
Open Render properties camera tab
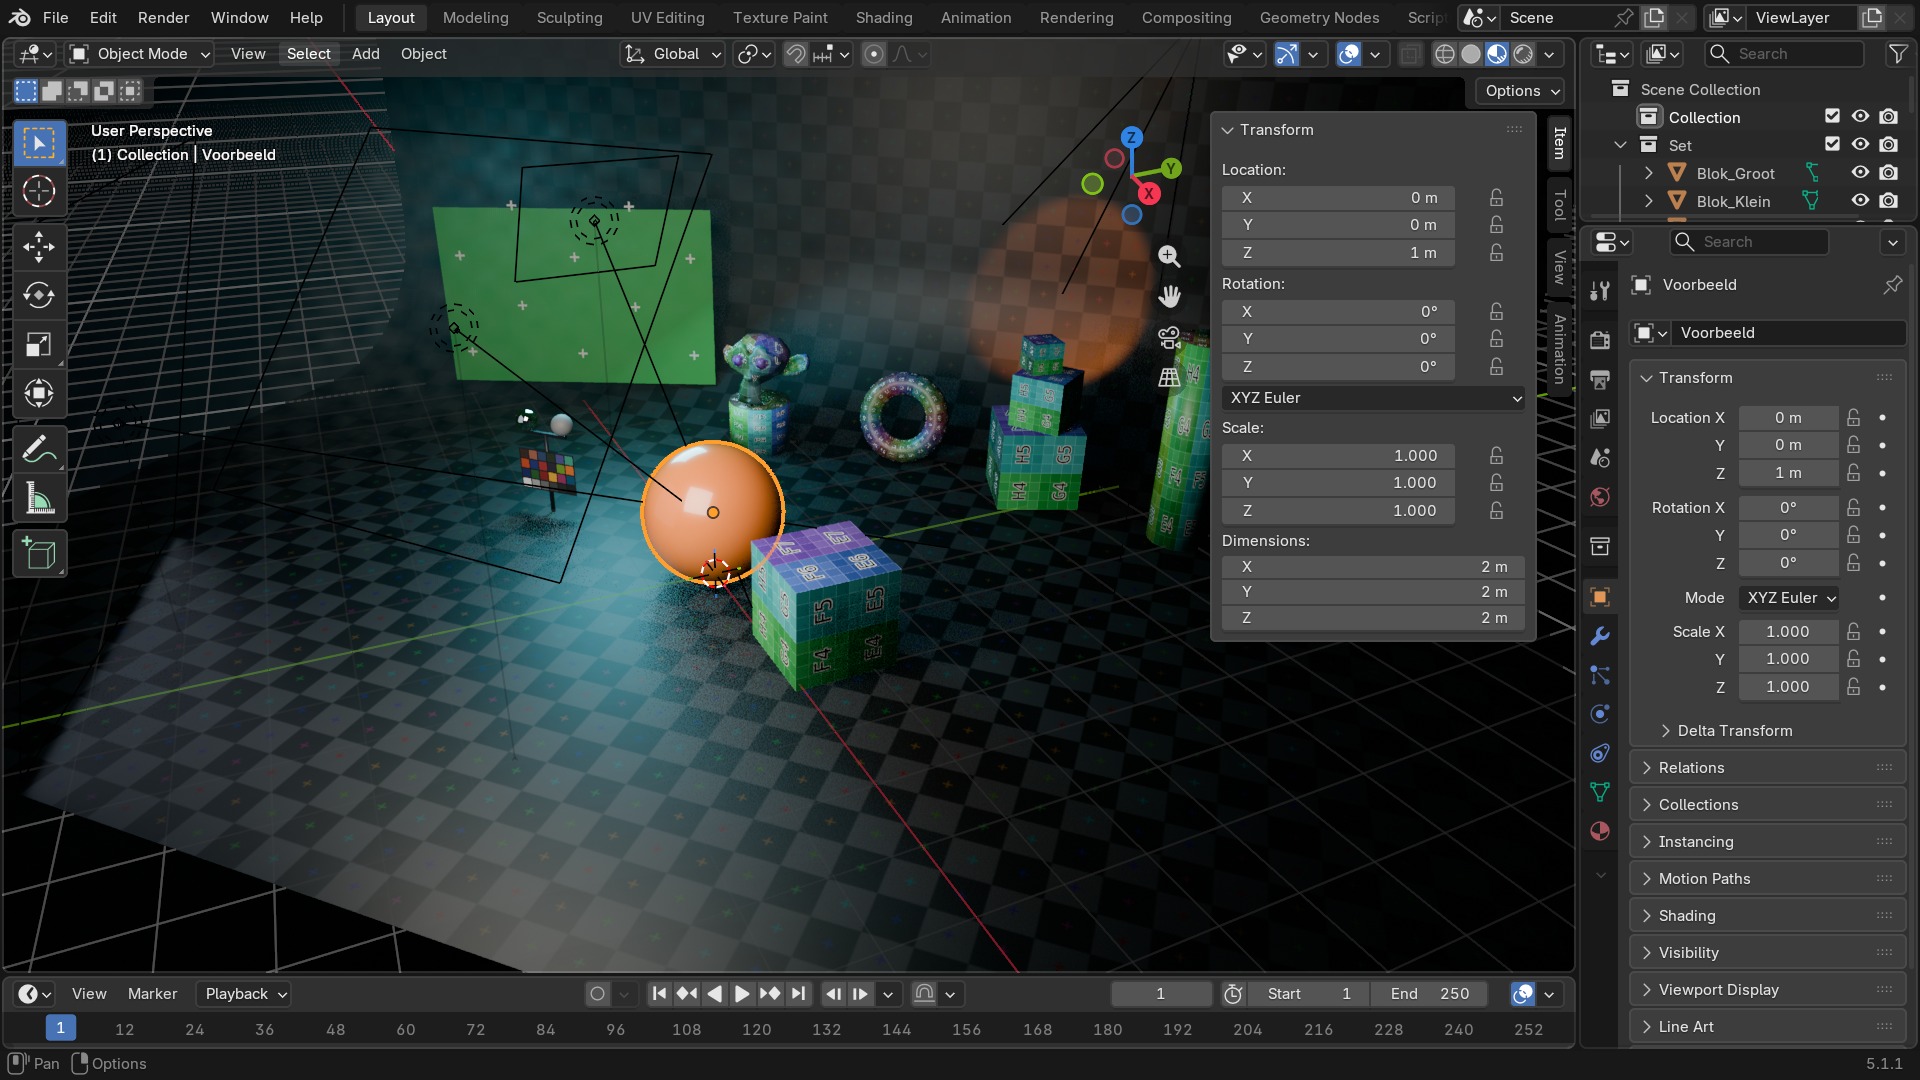pos(1600,340)
